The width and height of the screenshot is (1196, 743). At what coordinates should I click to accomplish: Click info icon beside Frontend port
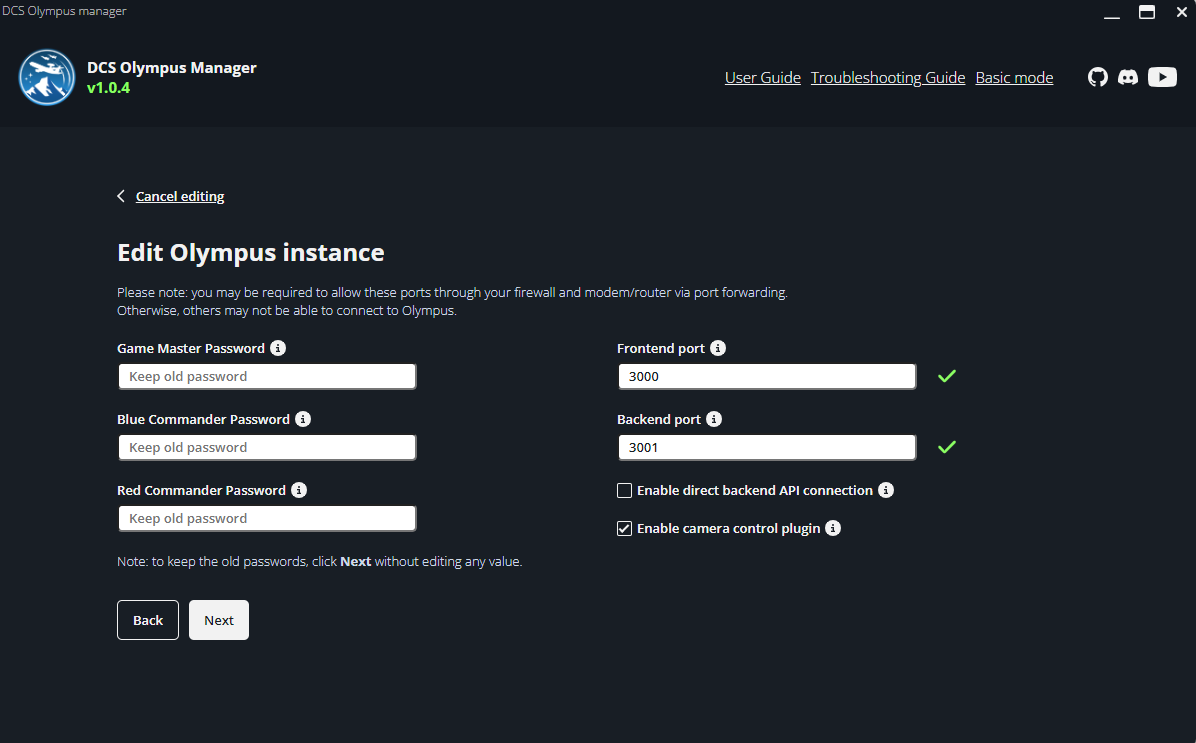[718, 348]
